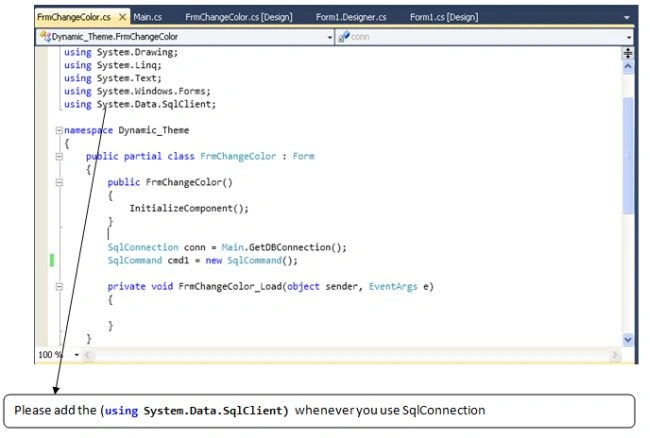
Task: Close the FrmChangeColor.cs tab
Action: tap(122, 17)
